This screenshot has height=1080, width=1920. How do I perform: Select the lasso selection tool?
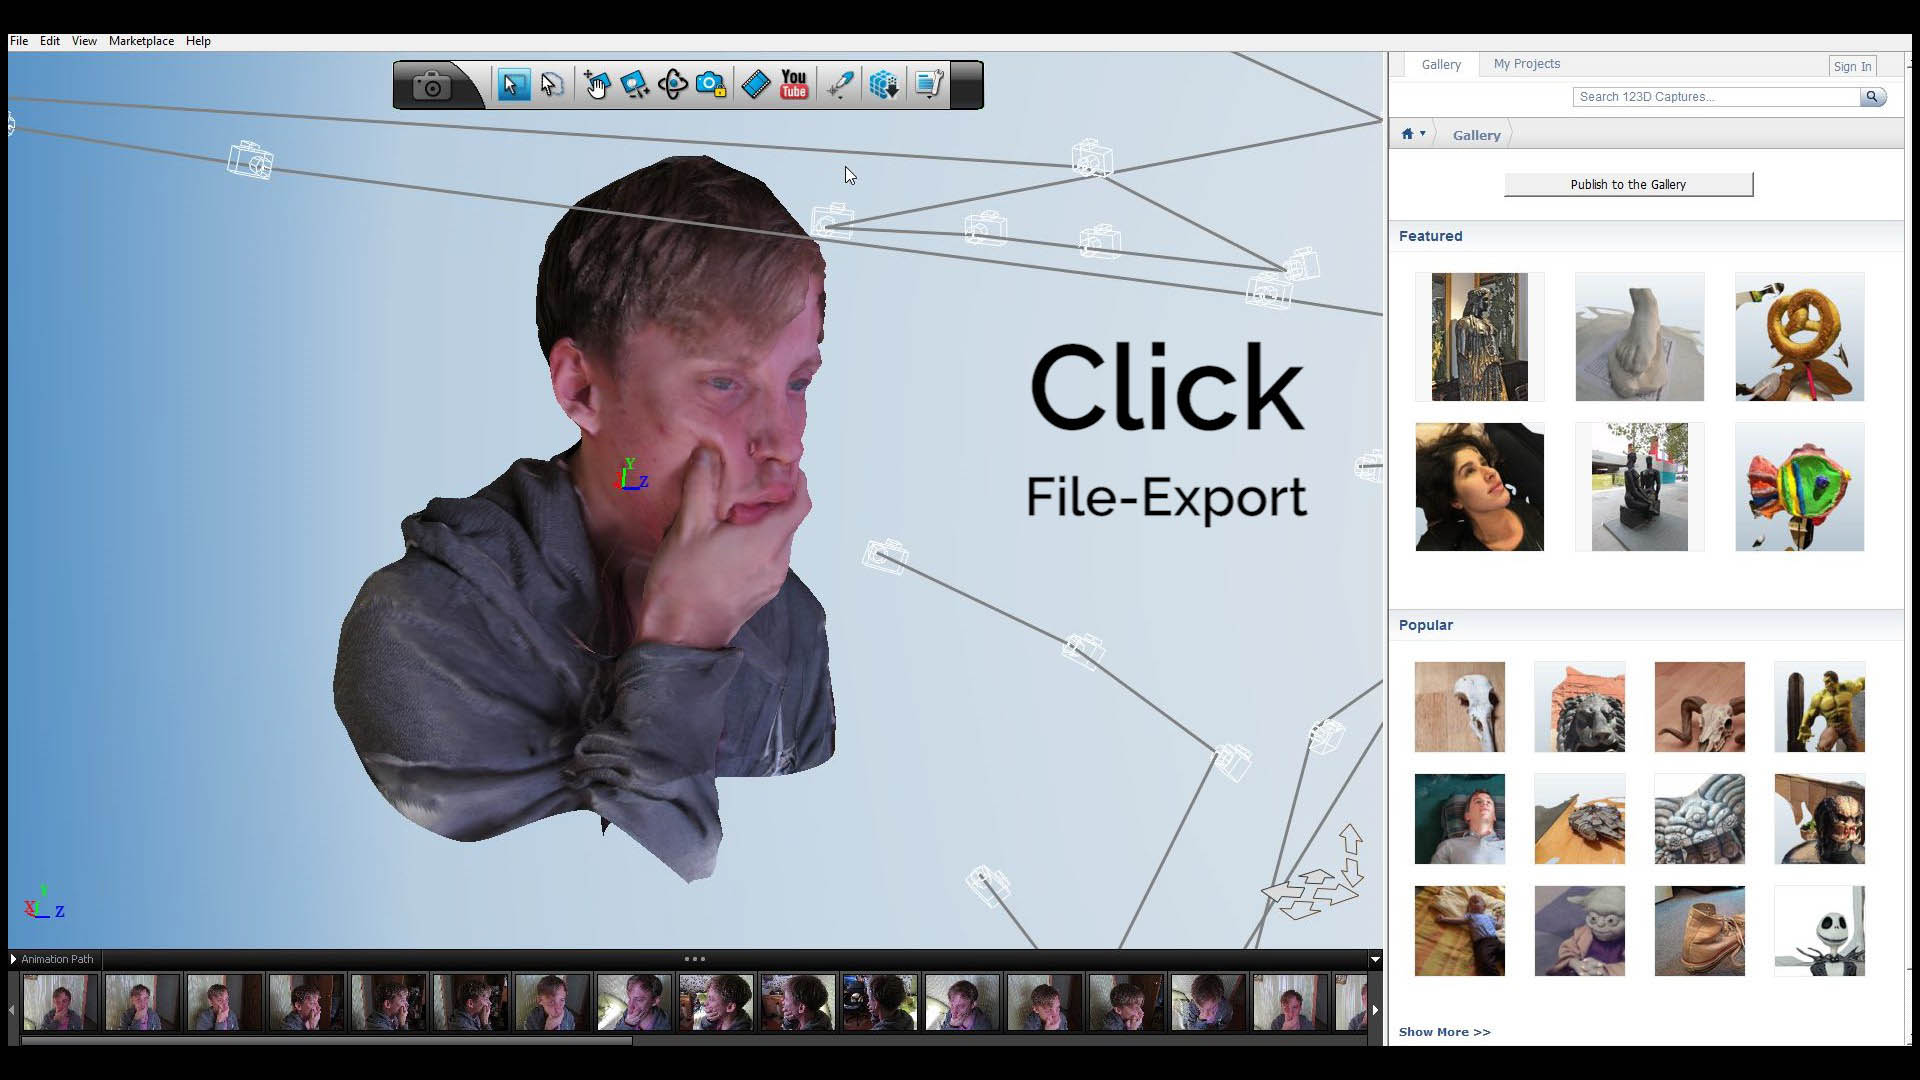coord(552,85)
